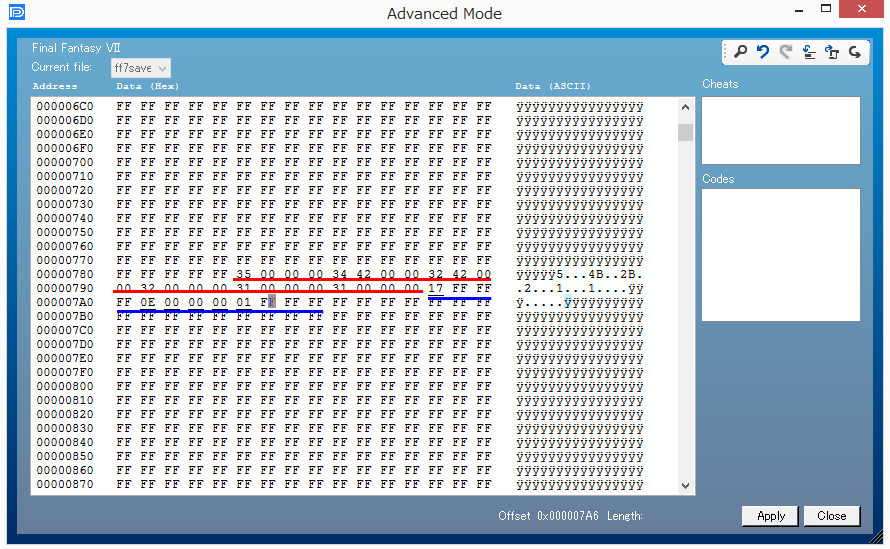Viewport: 890px width, 549px height.
Task: Select the 35 byte in row 00000780
Action: click(x=244, y=274)
